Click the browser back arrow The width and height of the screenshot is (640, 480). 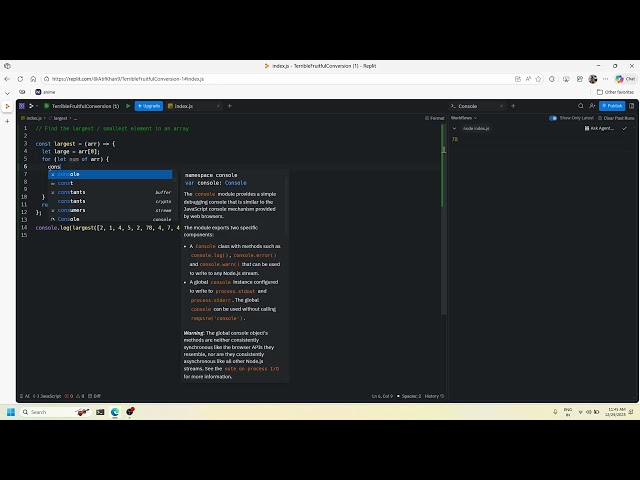point(7,79)
